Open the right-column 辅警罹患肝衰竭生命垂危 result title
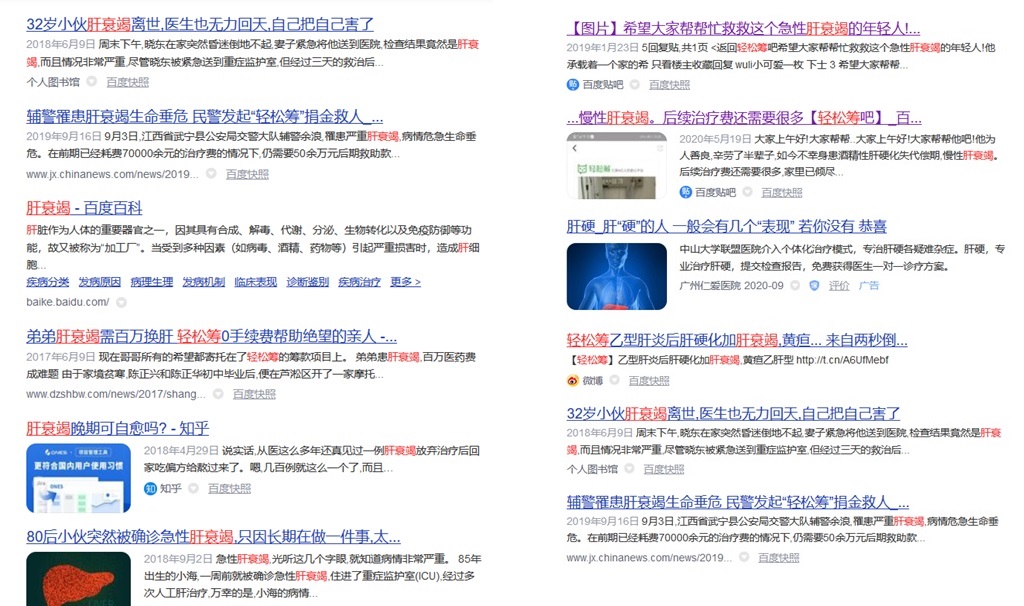The width and height of the screenshot is (1024, 606). (738, 502)
